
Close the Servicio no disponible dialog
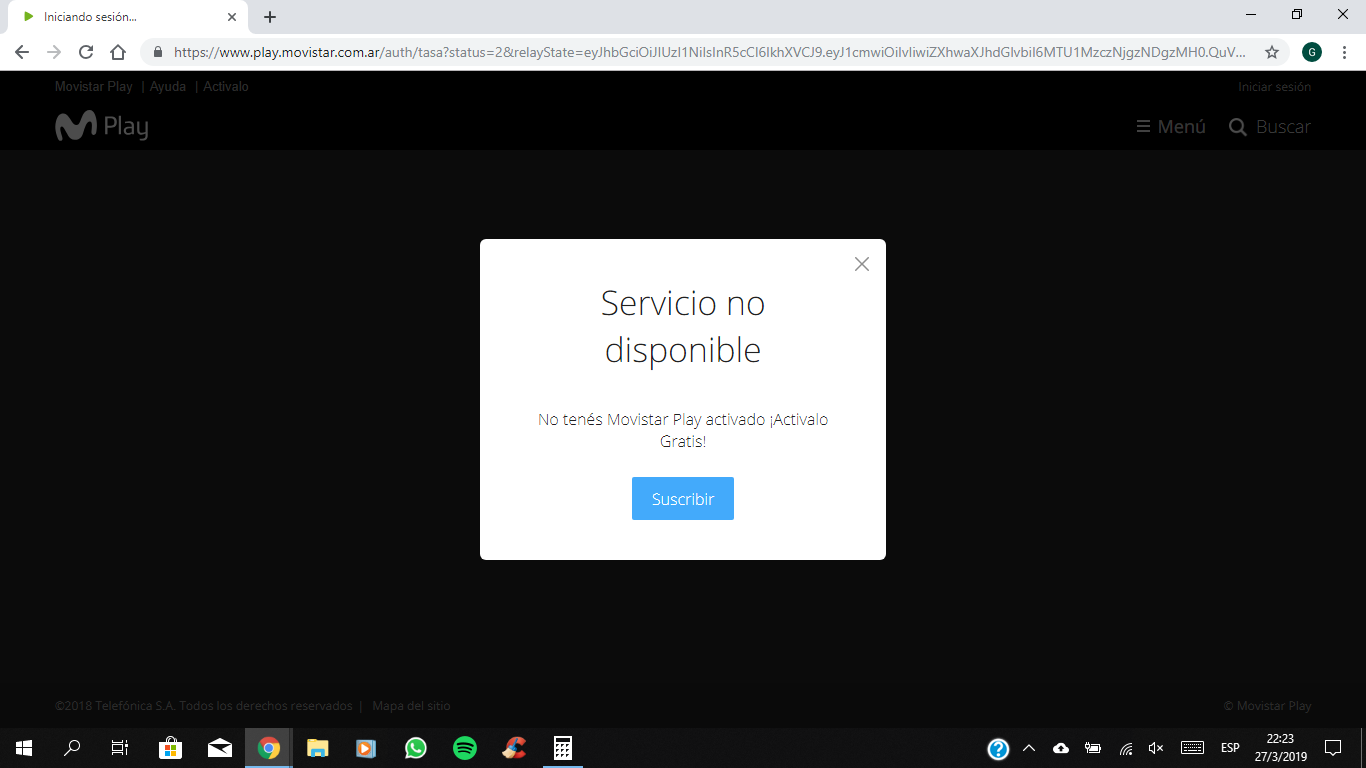[861, 264]
